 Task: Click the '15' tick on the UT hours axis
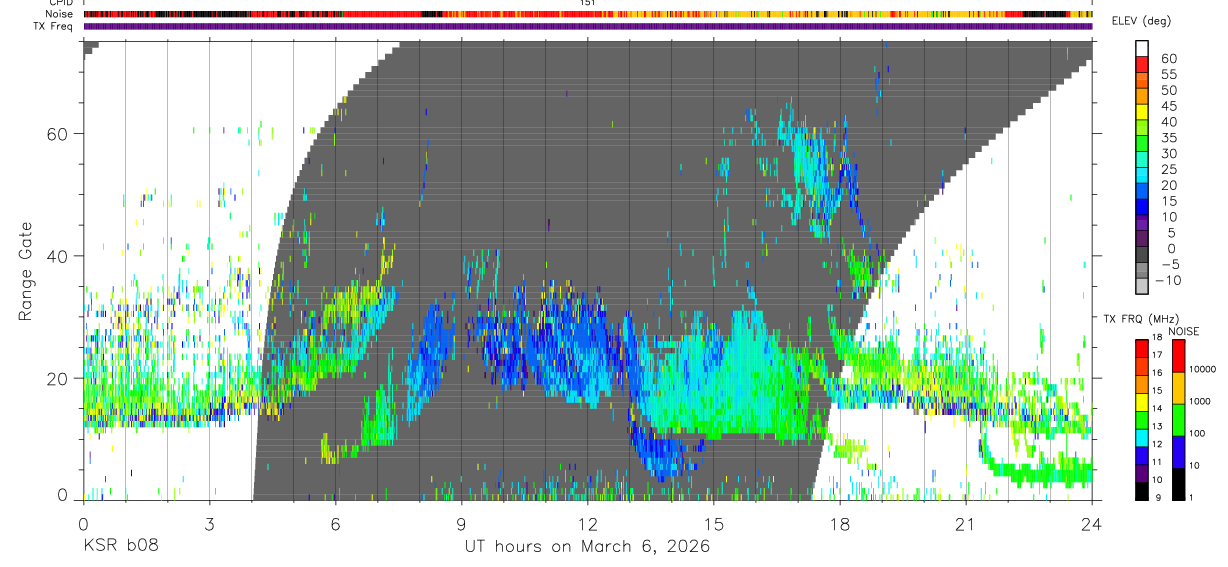tap(713, 524)
